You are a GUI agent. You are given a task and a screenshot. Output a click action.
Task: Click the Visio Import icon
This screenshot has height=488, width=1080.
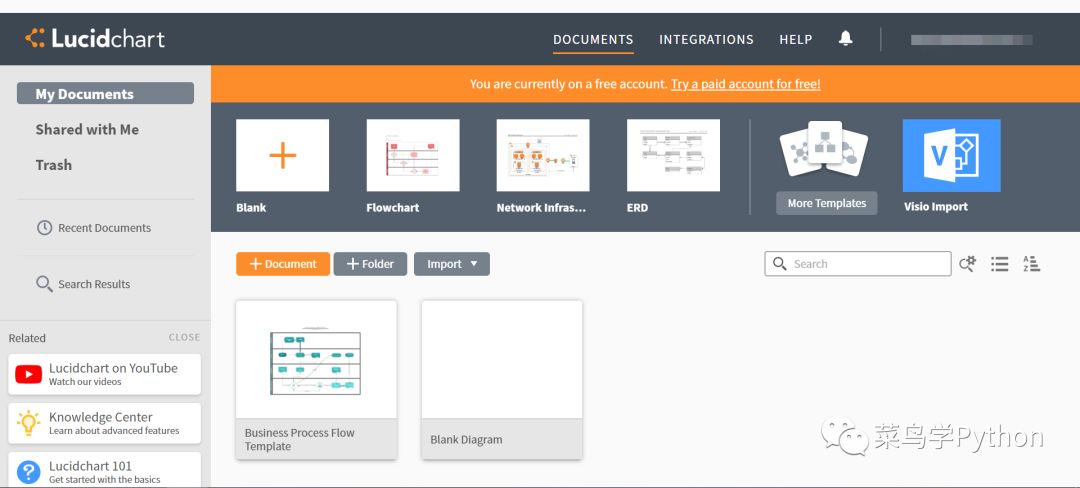point(951,156)
